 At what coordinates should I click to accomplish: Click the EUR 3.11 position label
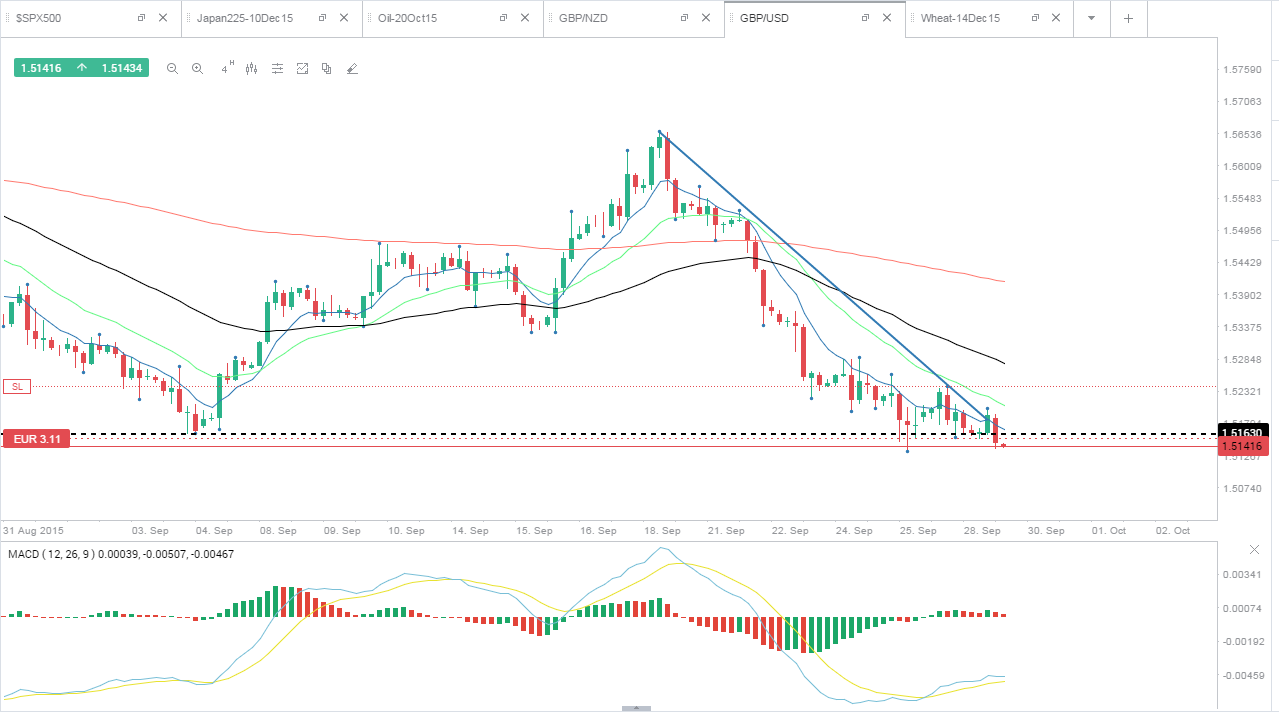pos(37,438)
